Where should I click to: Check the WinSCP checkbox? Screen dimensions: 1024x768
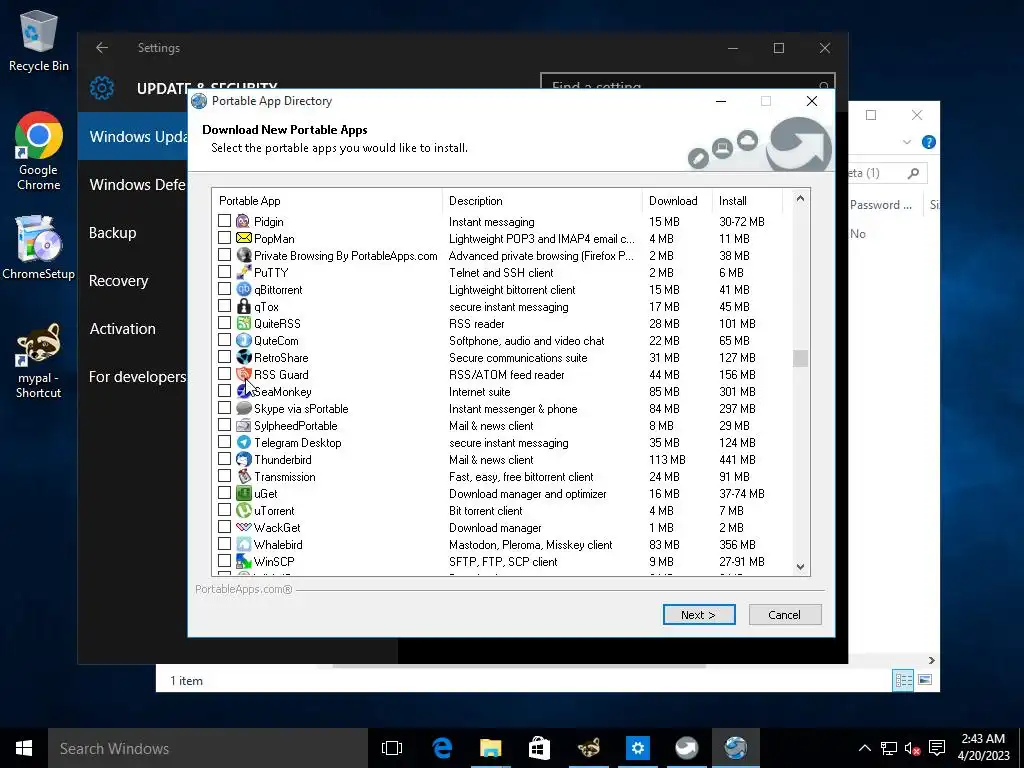224,560
